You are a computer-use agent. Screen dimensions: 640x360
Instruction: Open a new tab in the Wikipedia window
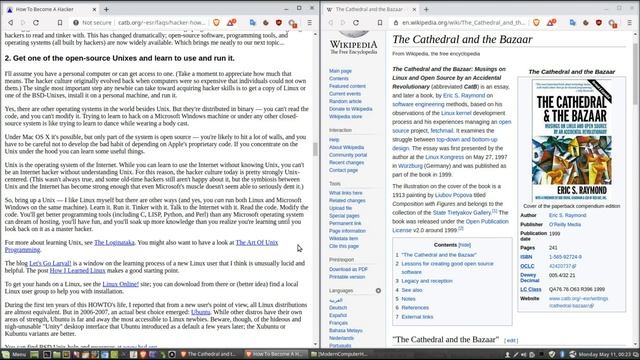(x=426, y=9)
